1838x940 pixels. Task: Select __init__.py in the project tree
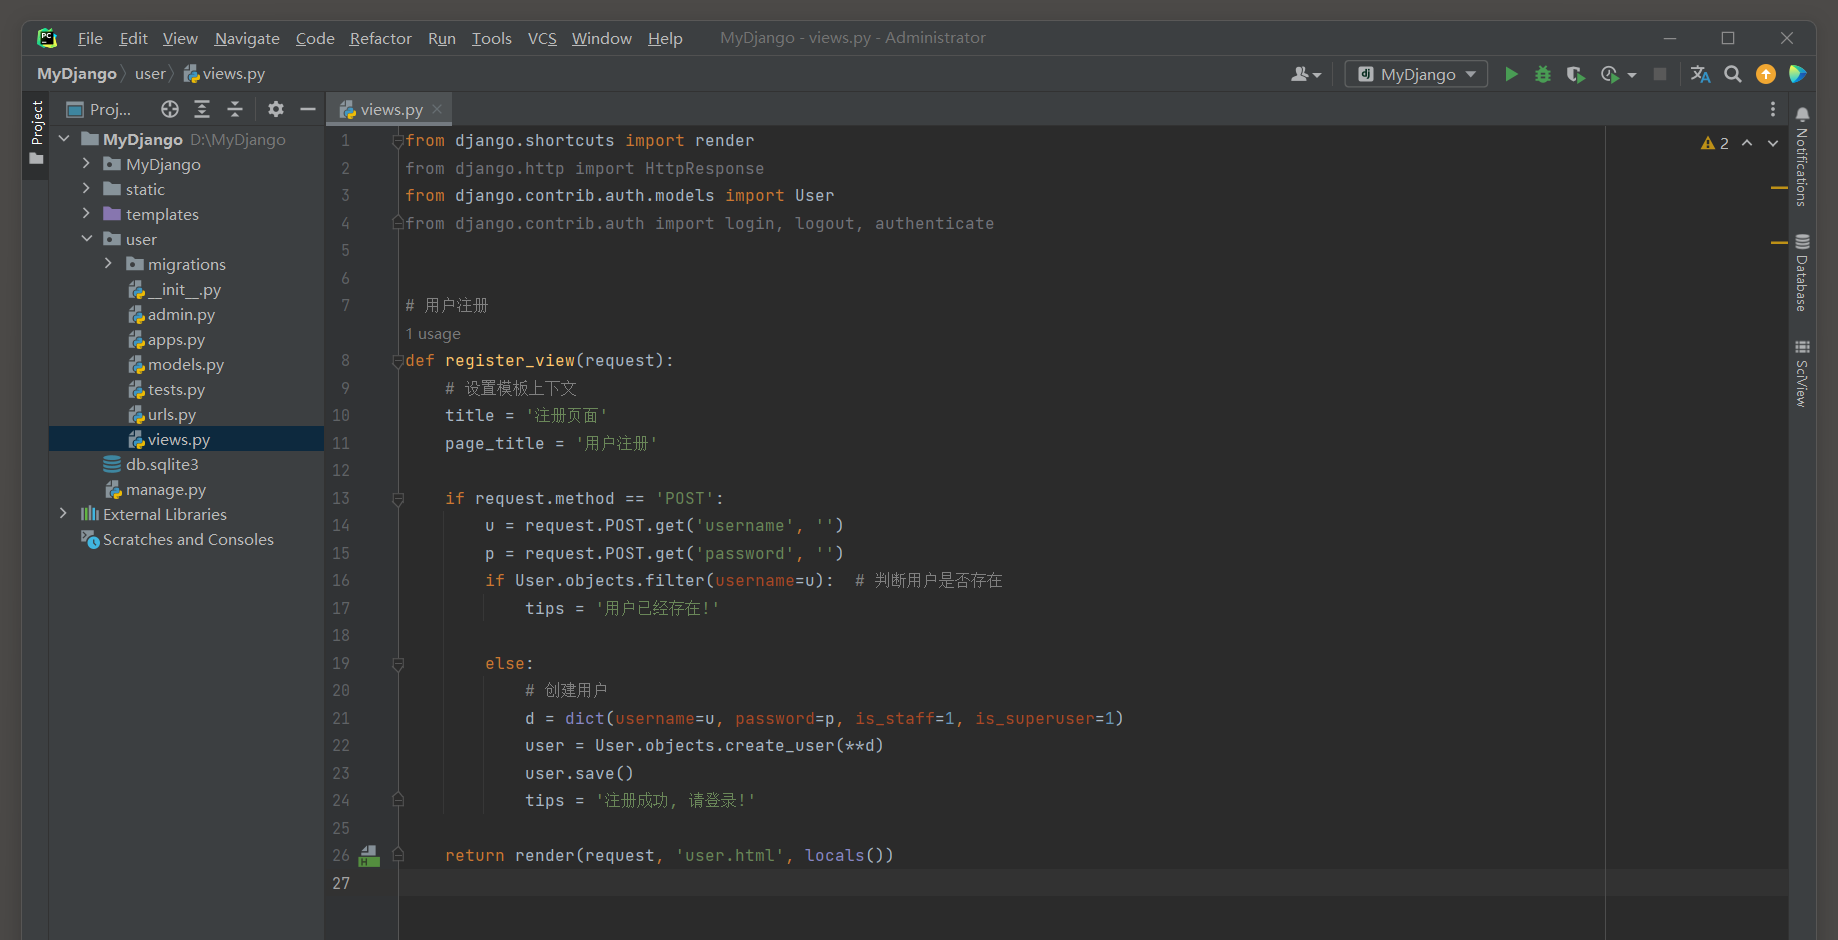coord(184,289)
